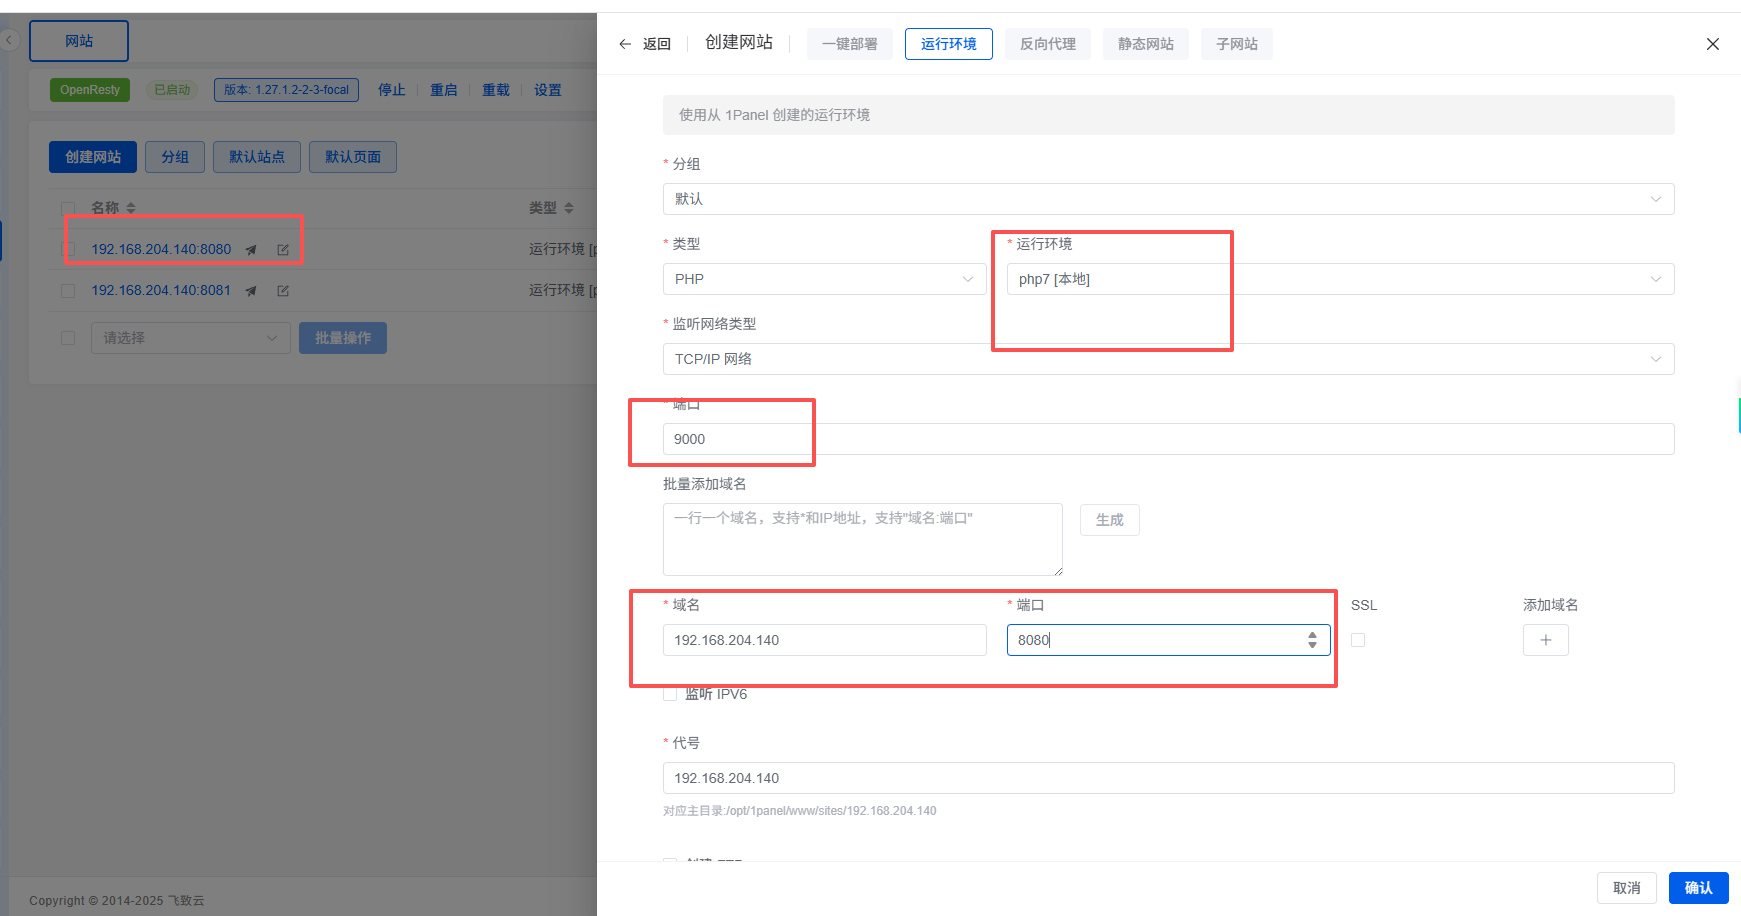Collapse the left sidebar with the chevron icon
The width and height of the screenshot is (1741, 916).
pyautogui.click(x=9, y=41)
